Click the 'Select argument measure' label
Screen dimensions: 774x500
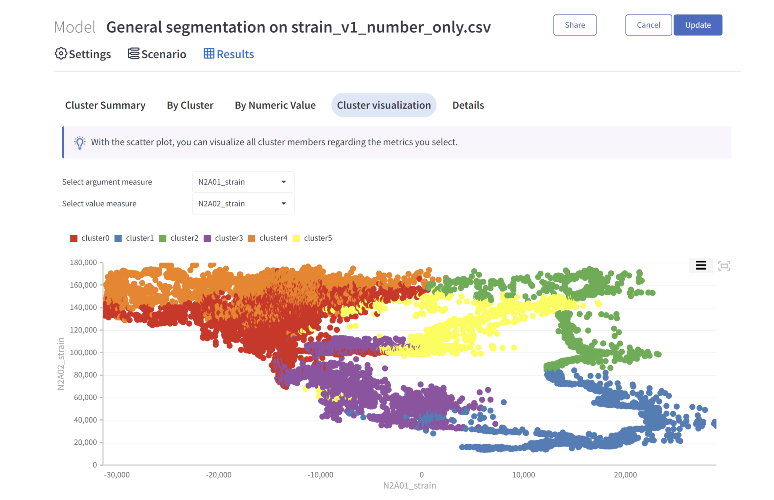pos(107,182)
